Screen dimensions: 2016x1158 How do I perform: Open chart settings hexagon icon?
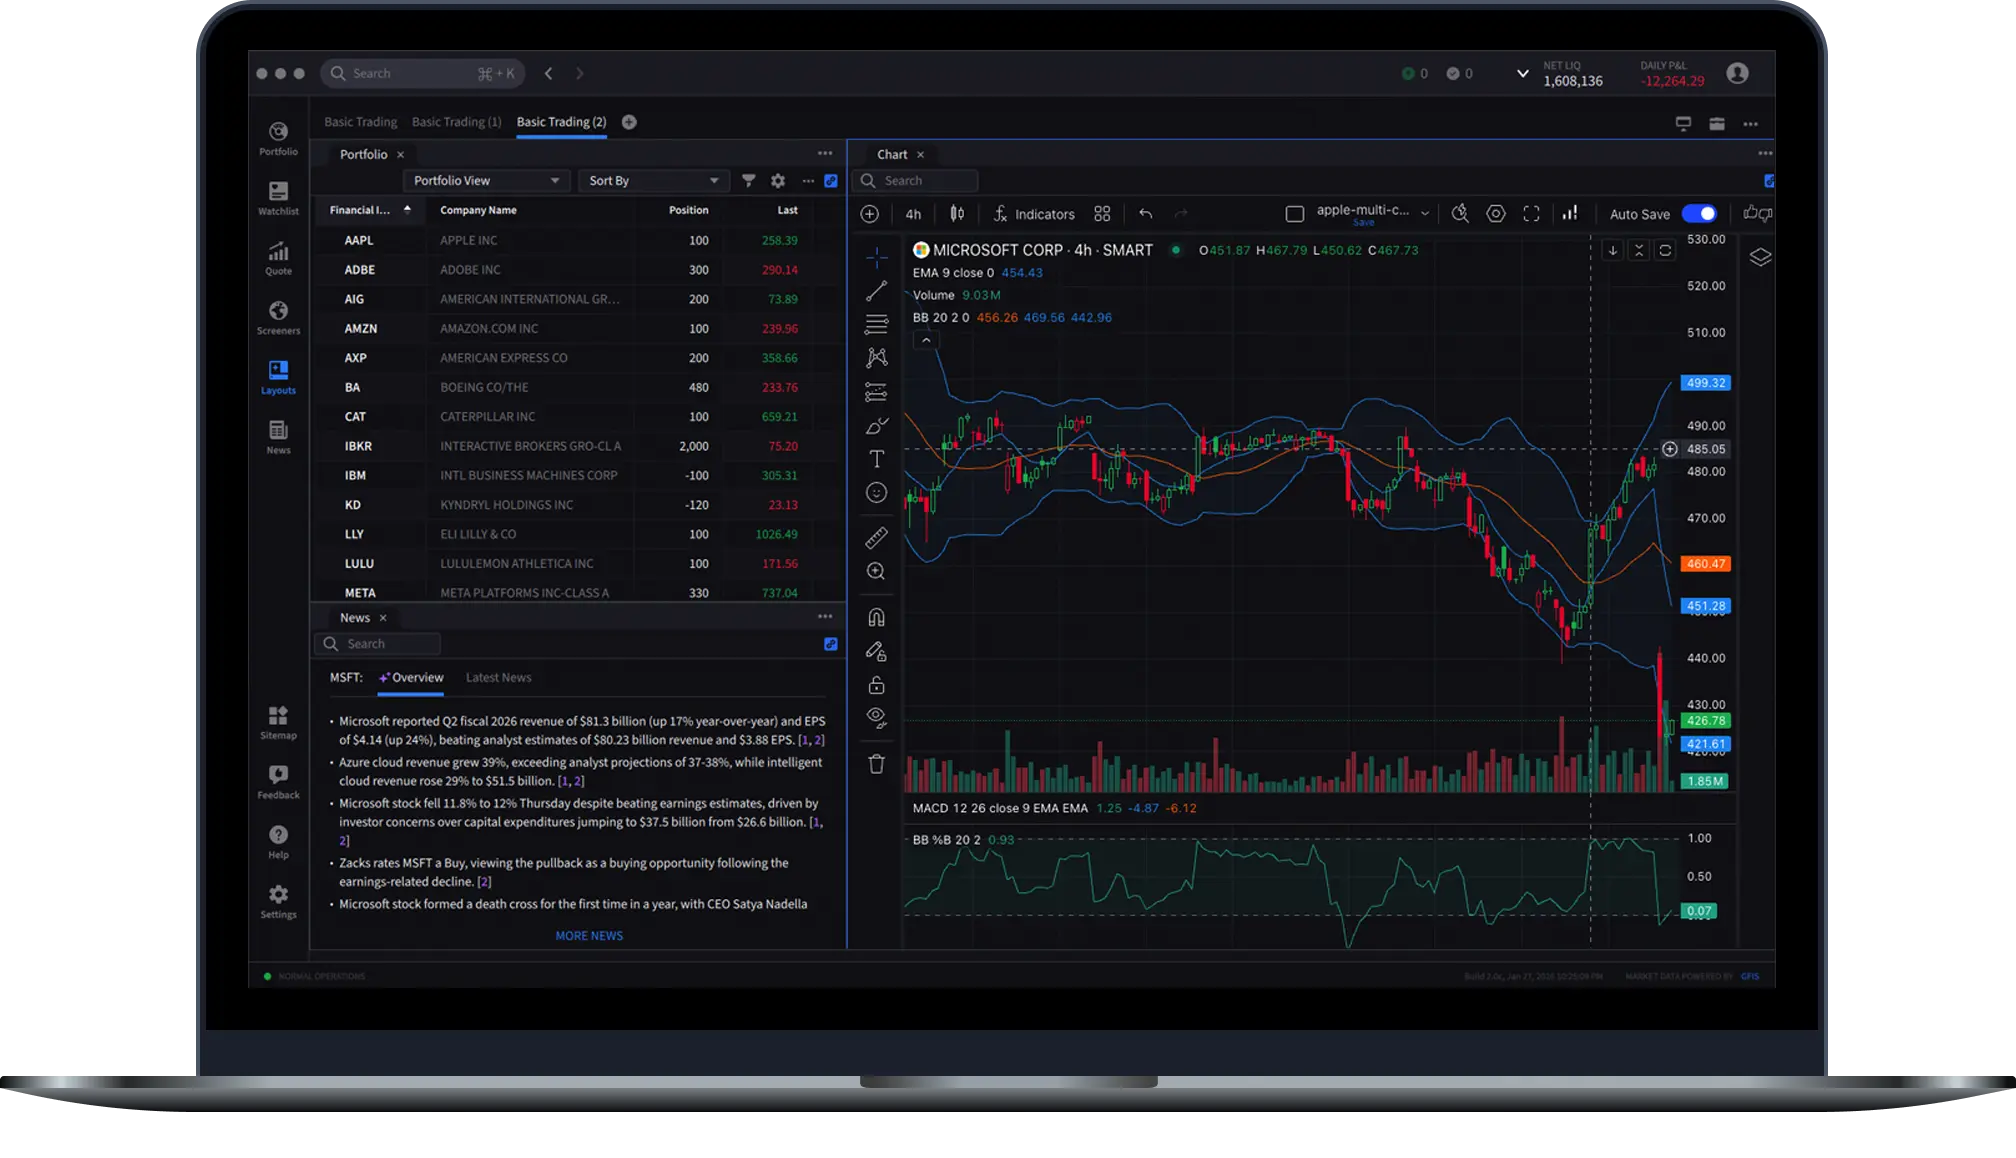tap(1496, 213)
